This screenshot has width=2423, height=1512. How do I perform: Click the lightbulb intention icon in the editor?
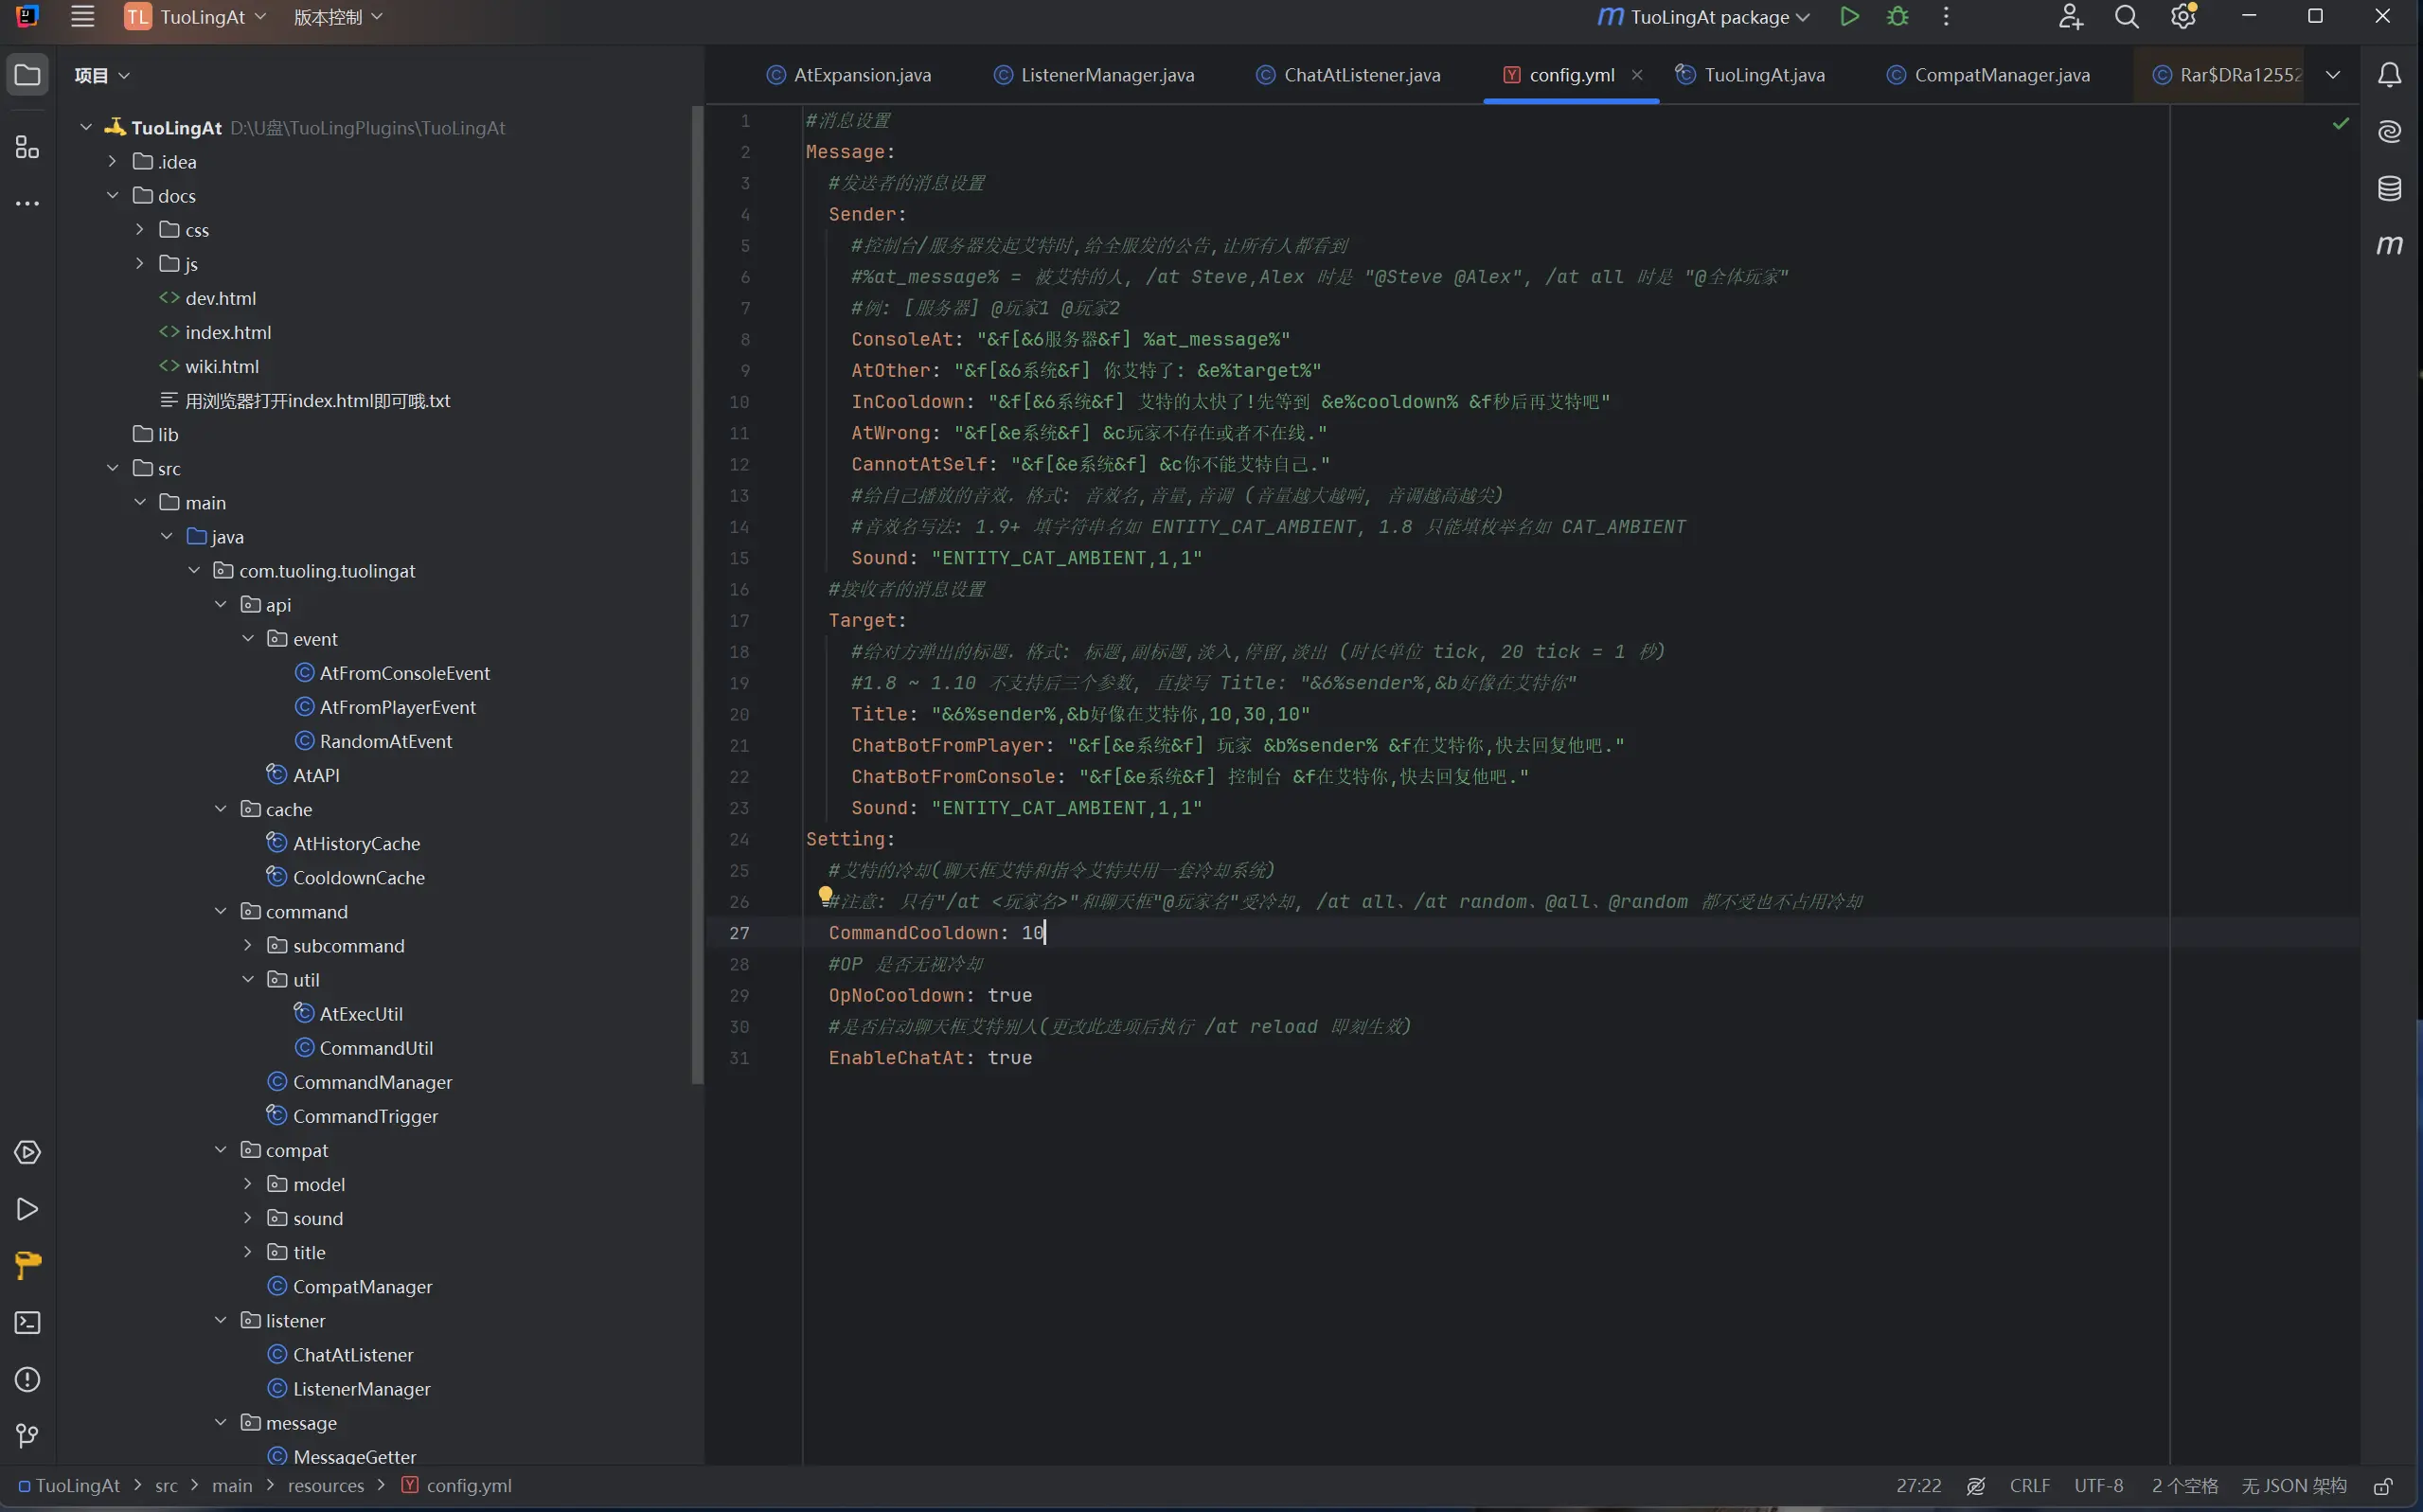825,895
